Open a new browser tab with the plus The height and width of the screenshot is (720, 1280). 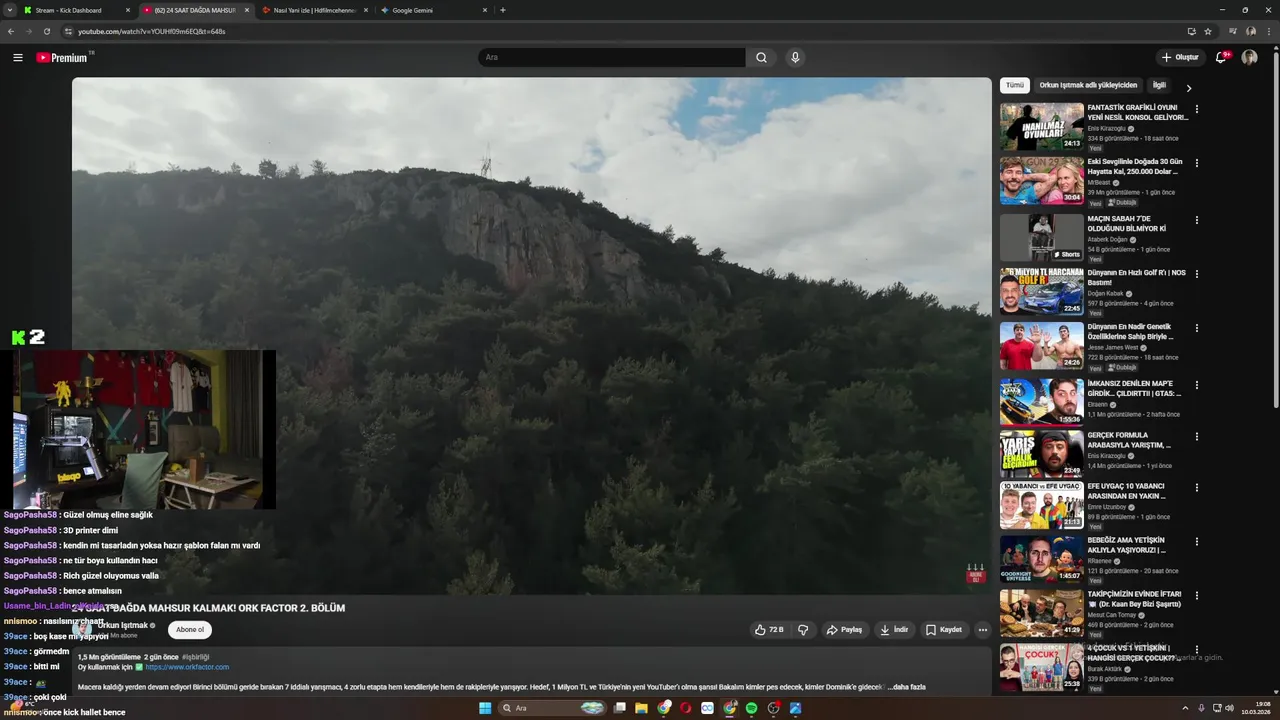[x=502, y=10]
